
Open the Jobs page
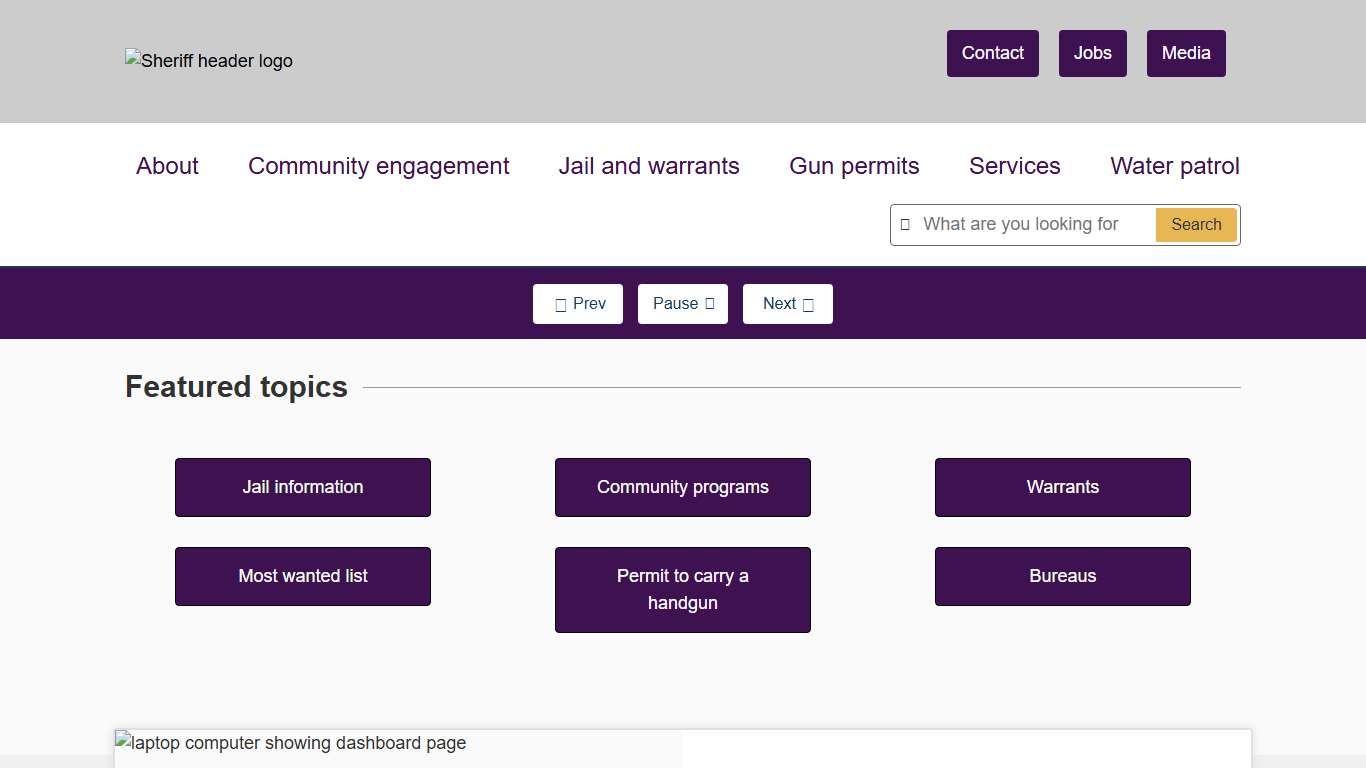[x=1093, y=53]
